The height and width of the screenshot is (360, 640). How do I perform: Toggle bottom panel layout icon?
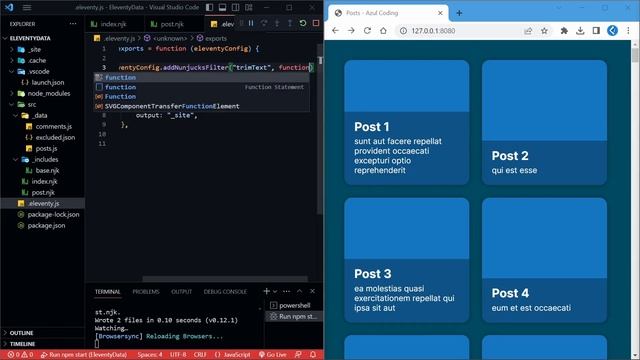pyautogui.click(x=222, y=7)
